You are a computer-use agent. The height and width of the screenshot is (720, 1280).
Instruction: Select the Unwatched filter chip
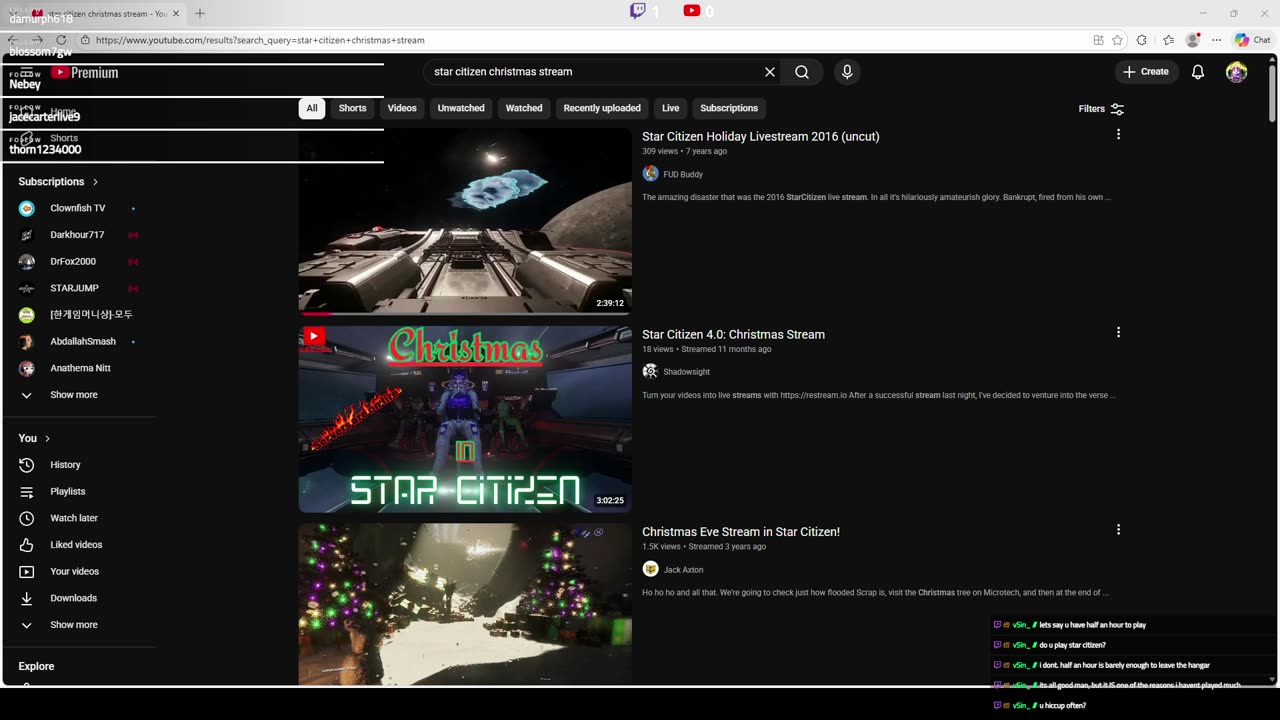461,108
